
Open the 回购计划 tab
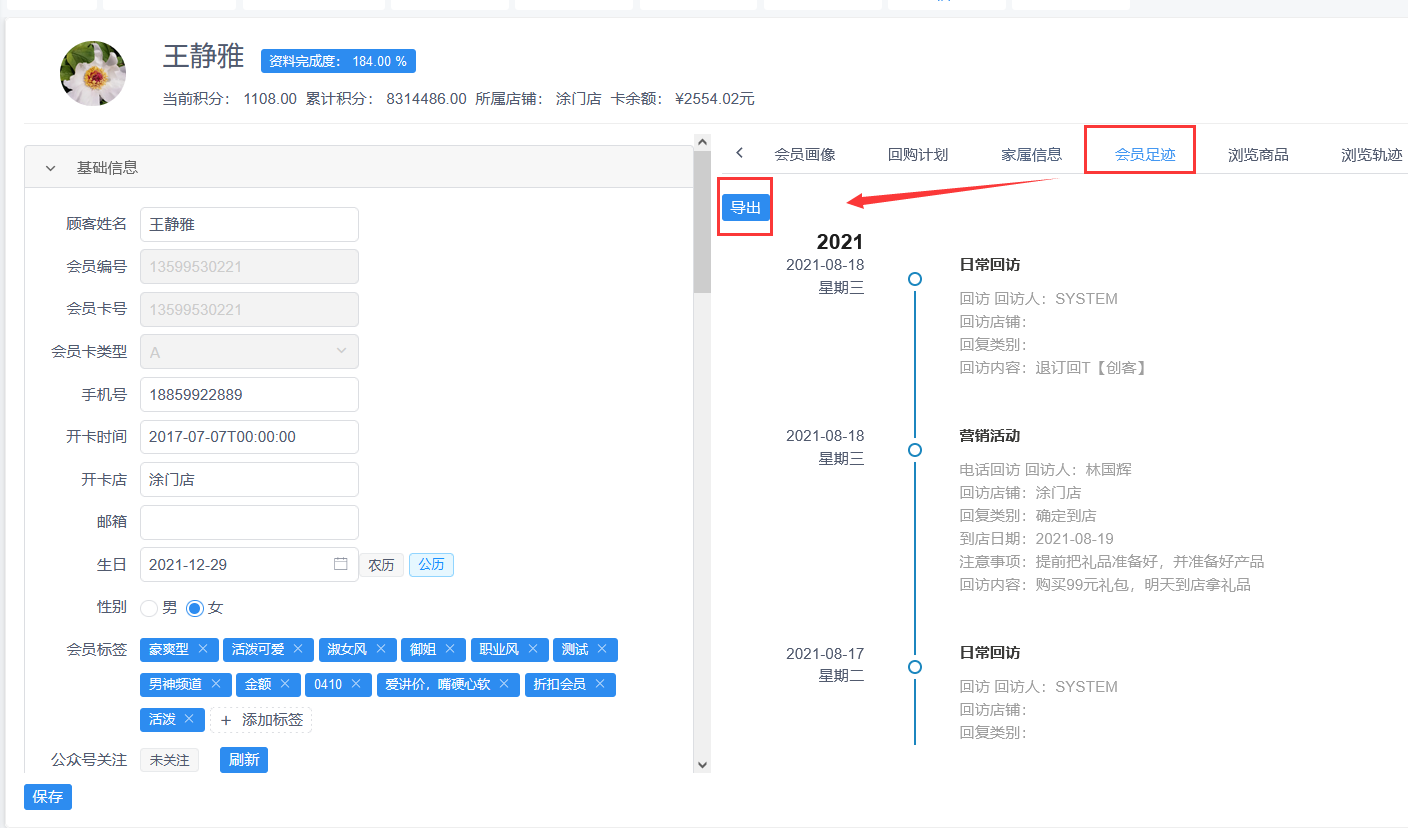pyautogui.click(x=918, y=154)
